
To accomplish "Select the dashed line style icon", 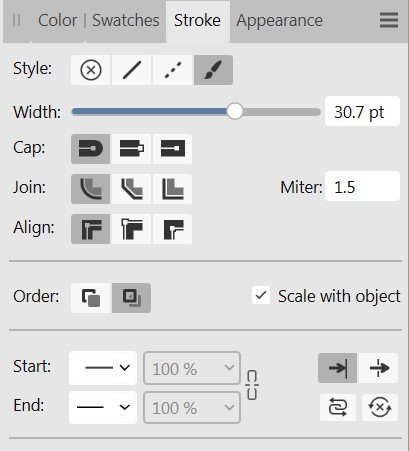I will click(173, 70).
